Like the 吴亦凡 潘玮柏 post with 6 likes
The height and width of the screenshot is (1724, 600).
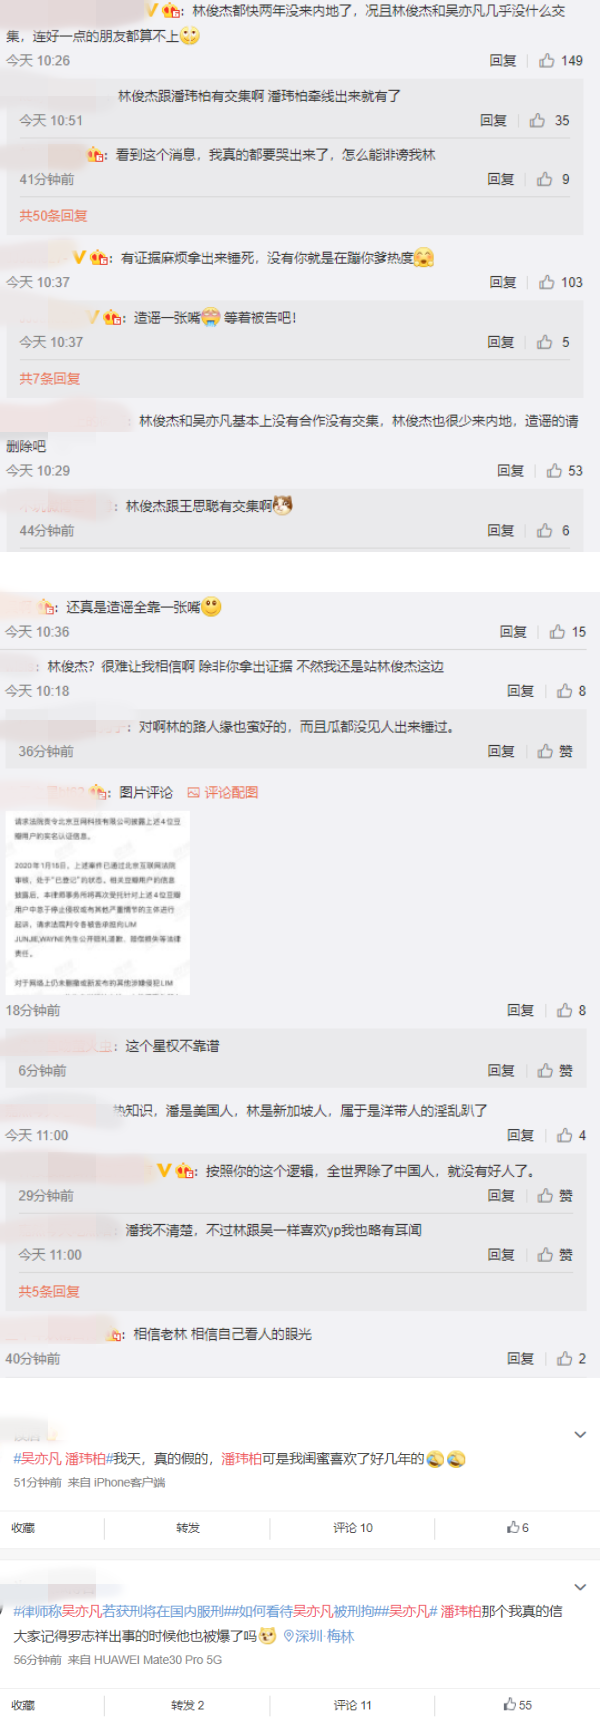click(517, 1527)
